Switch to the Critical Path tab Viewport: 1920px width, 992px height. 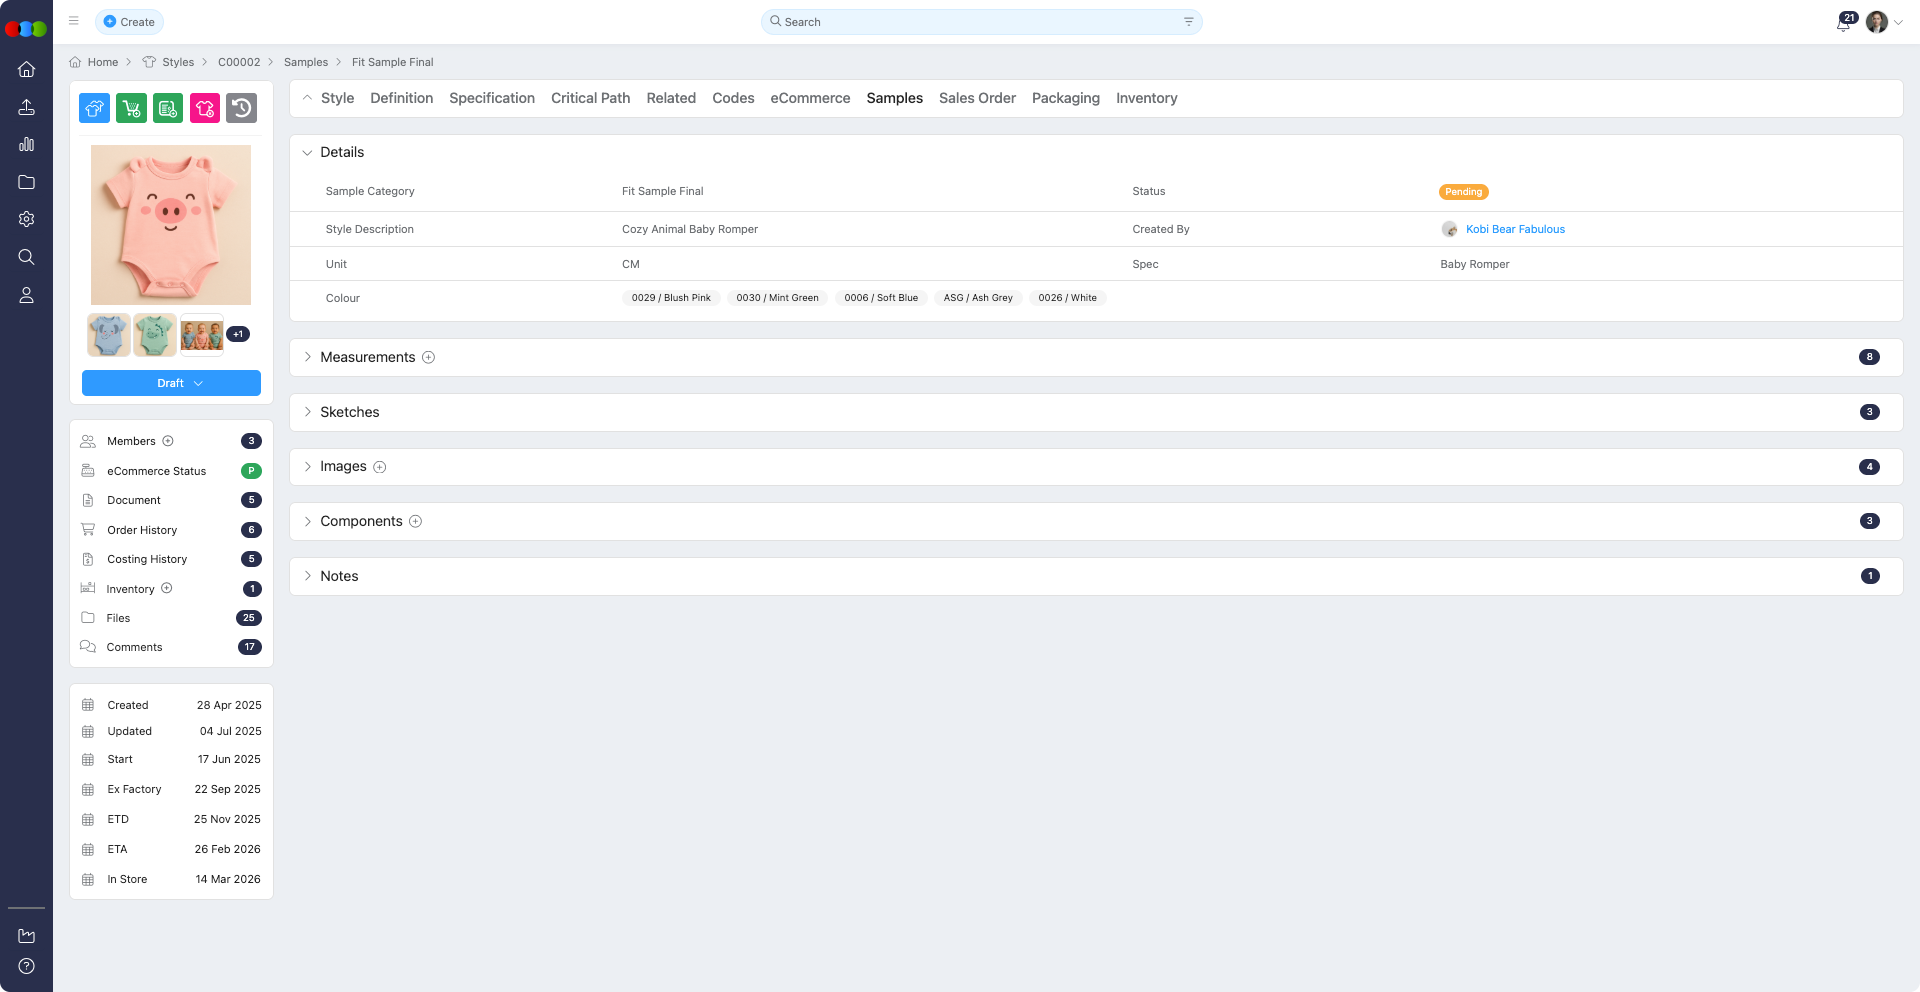point(590,98)
